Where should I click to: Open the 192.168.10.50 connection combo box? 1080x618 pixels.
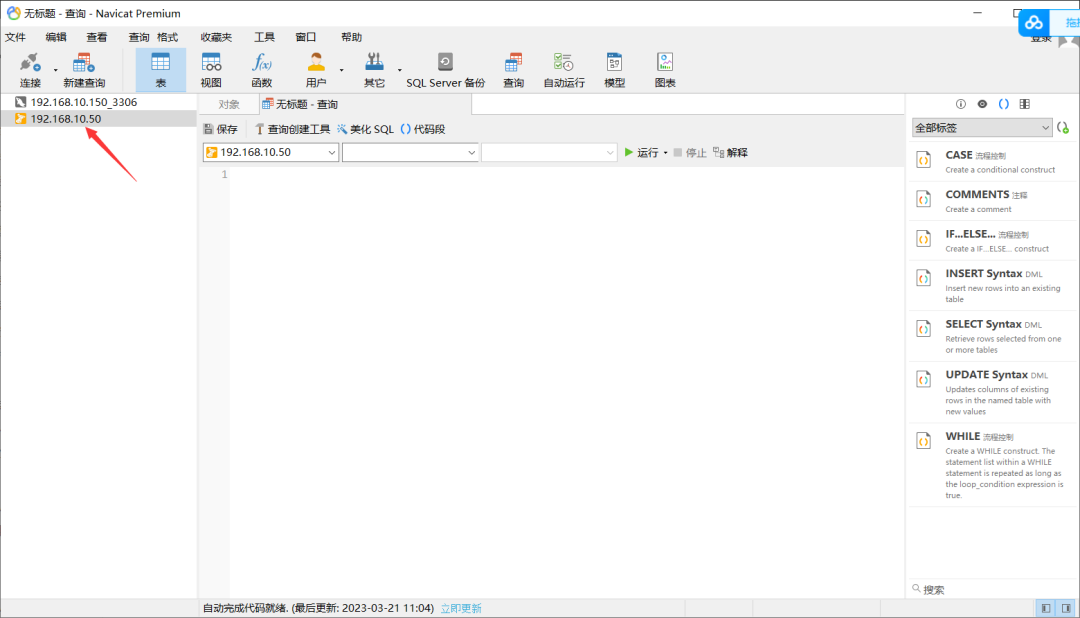pos(271,152)
